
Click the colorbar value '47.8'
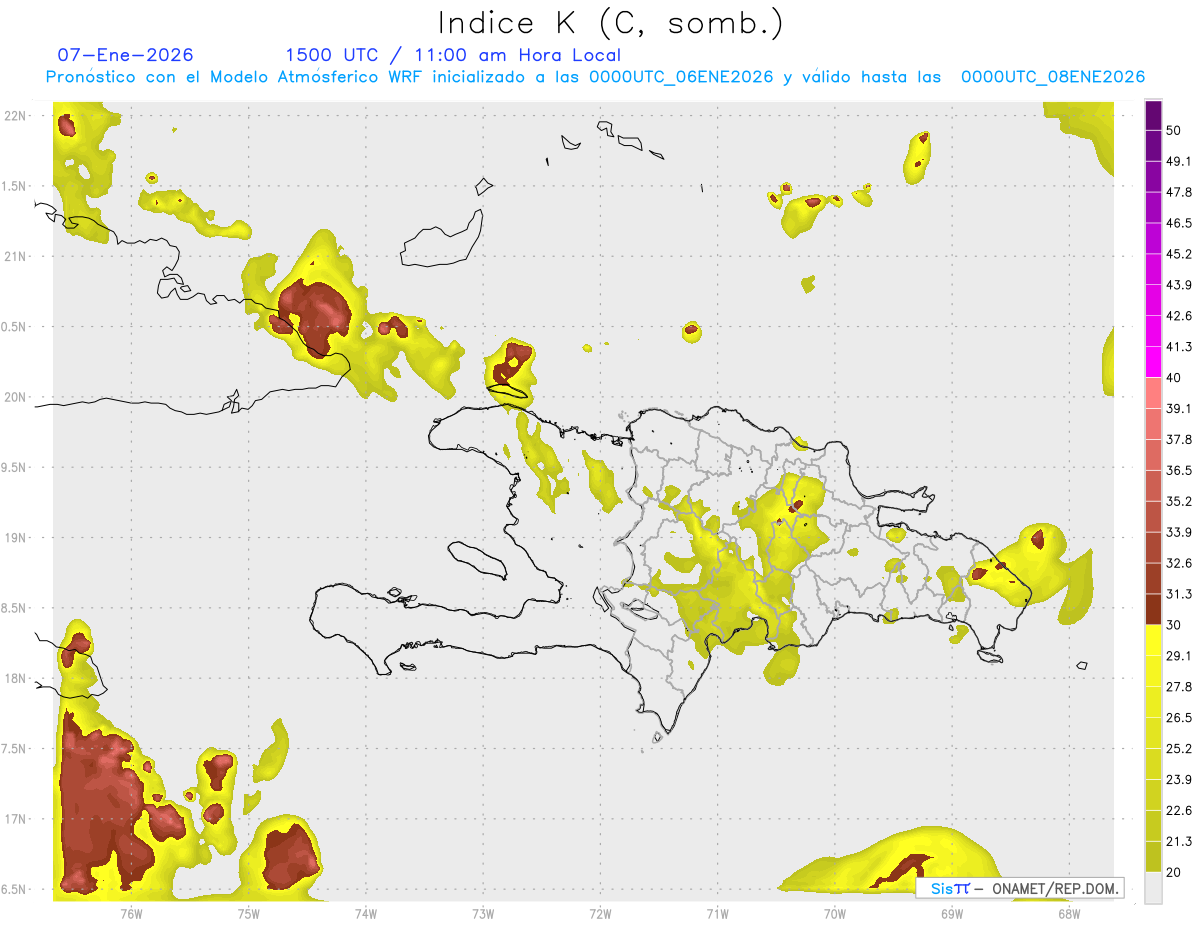click(1179, 192)
